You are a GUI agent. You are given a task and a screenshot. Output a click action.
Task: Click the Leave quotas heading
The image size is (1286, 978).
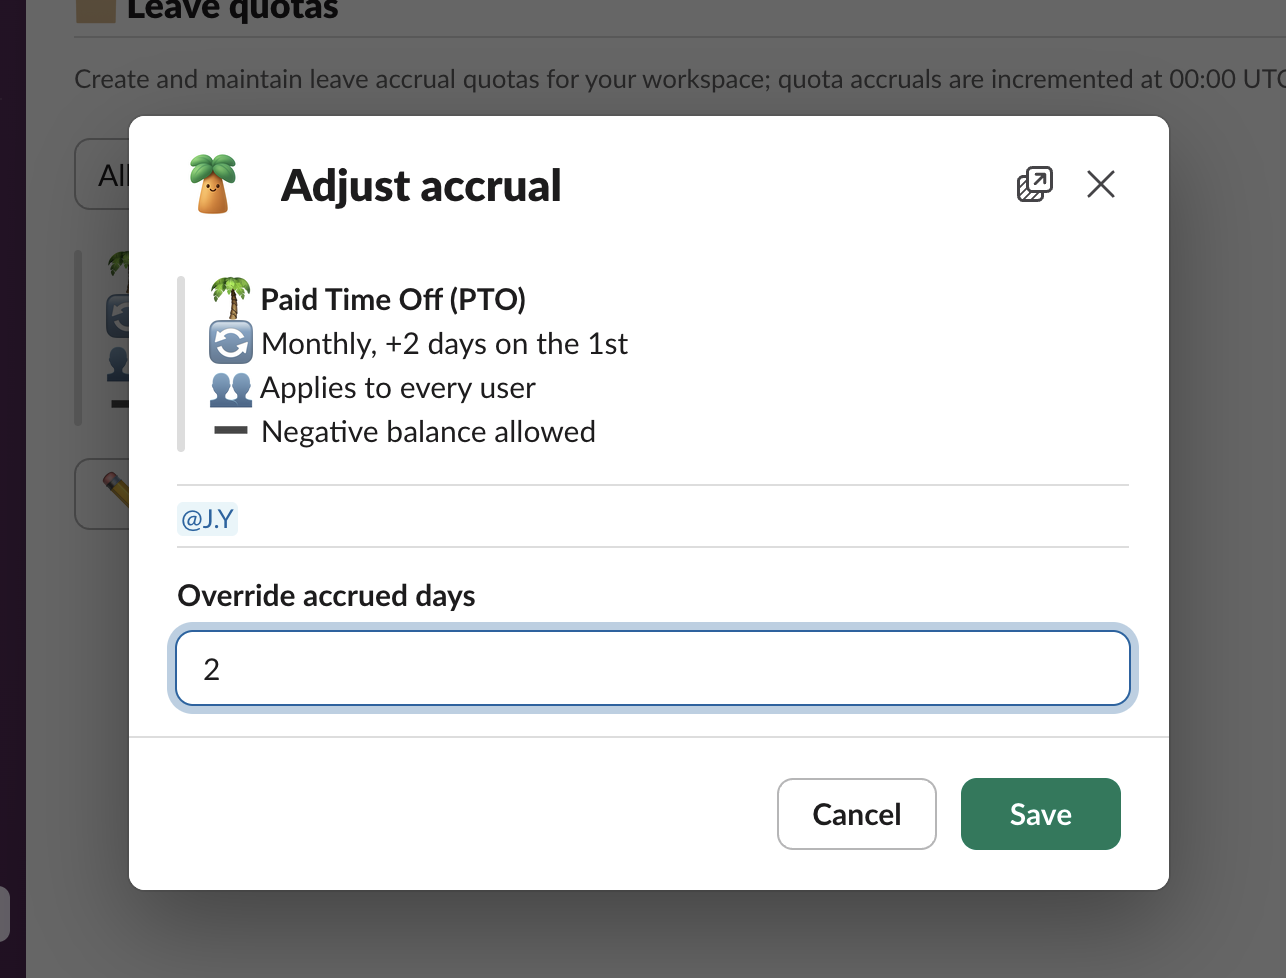pyautogui.click(x=233, y=11)
